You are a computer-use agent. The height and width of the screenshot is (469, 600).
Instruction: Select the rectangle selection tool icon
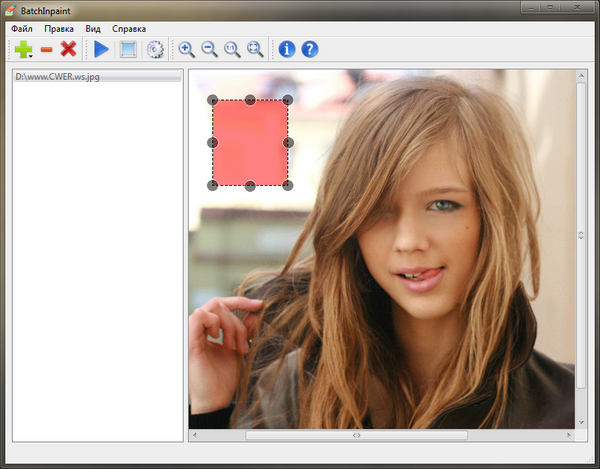point(128,49)
